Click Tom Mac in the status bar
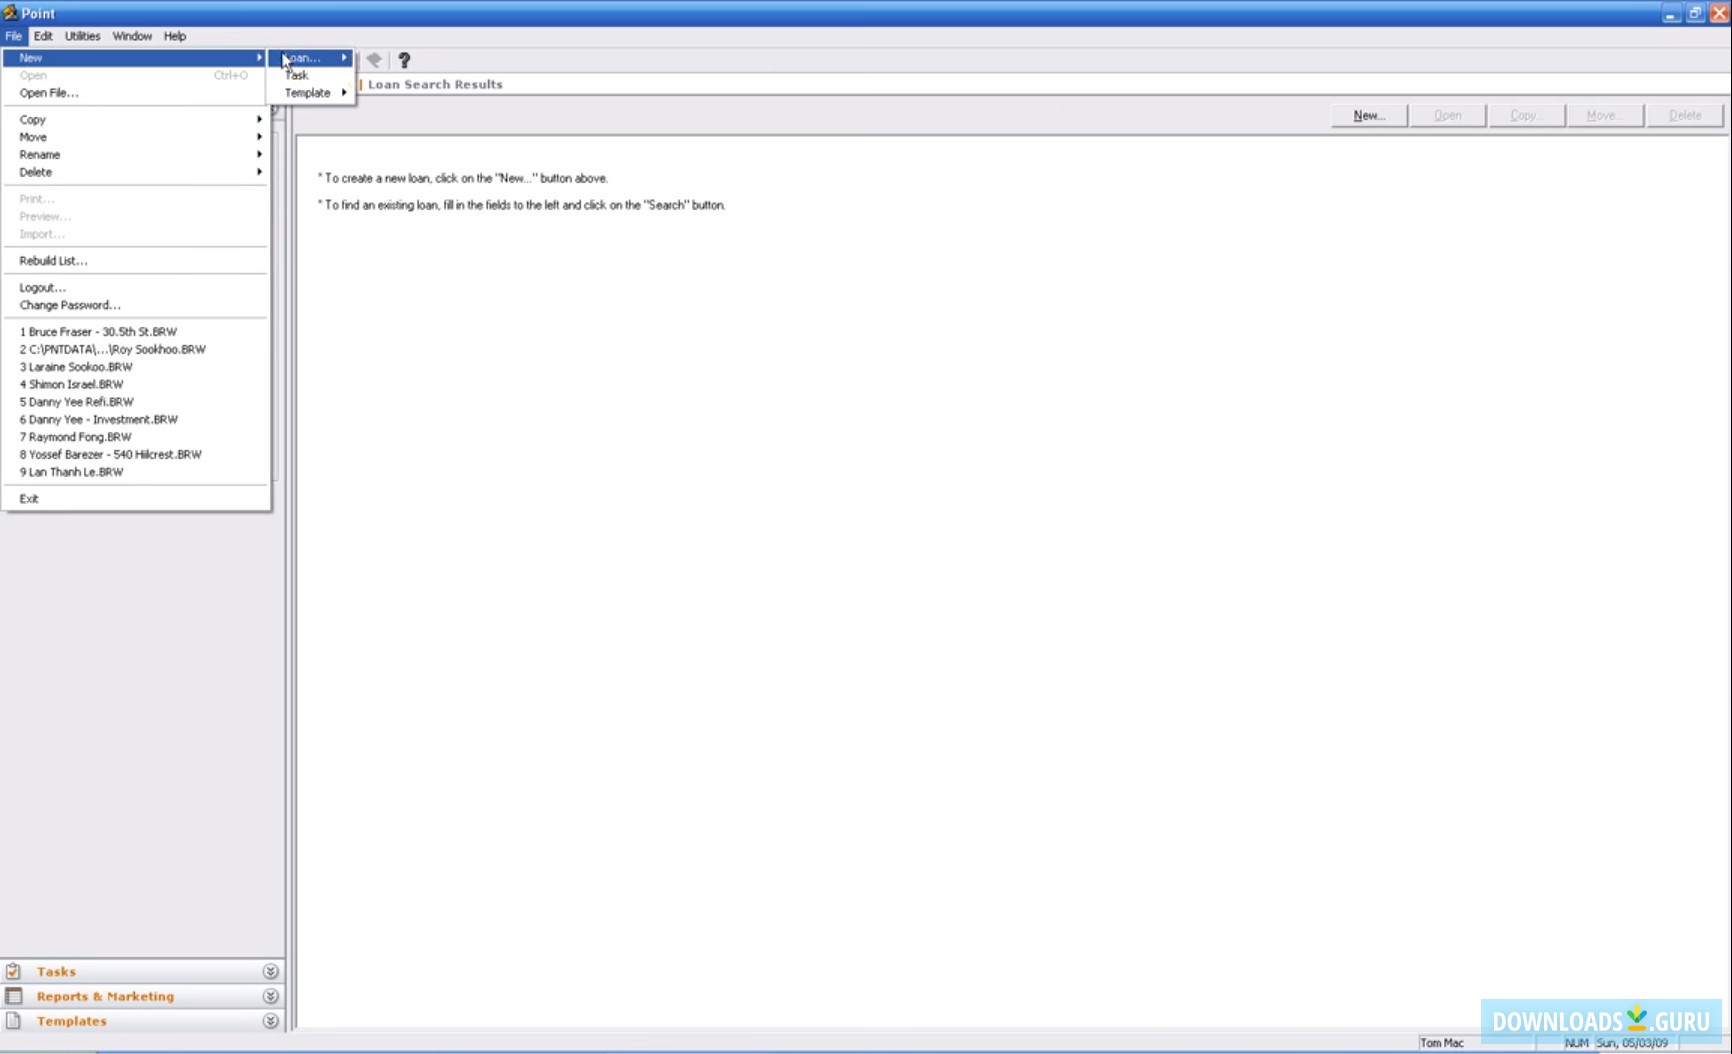Screen dimensions: 1732x1054 tap(1442, 1043)
